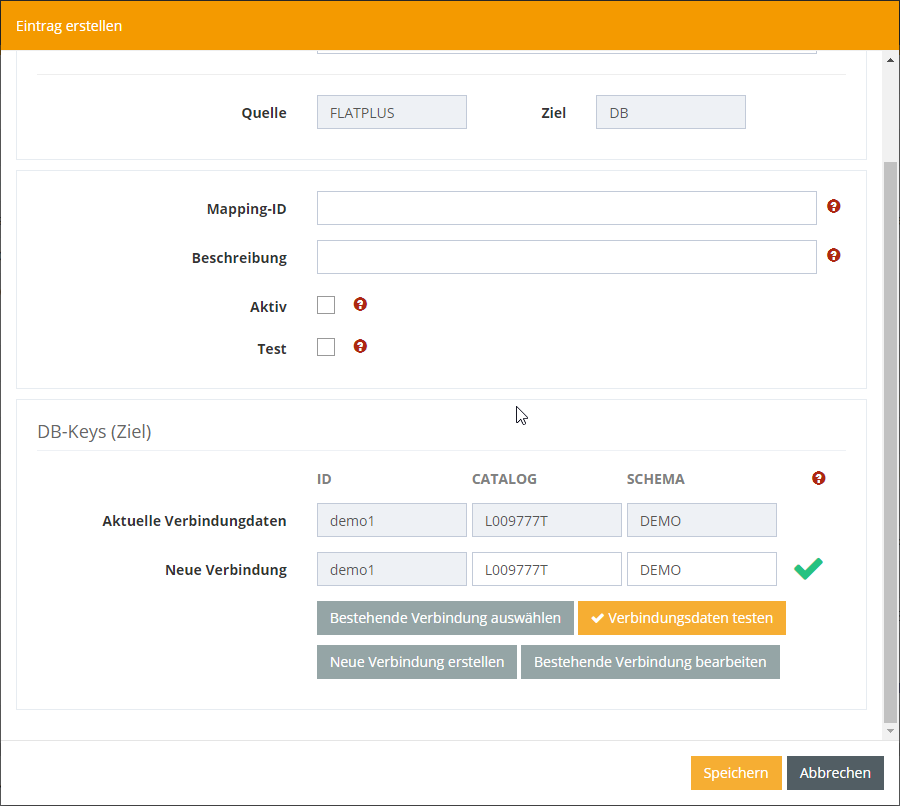Image resolution: width=900 pixels, height=806 pixels.
Task: Click Neue Verbindung erstellen button
Action: [417, 662]
